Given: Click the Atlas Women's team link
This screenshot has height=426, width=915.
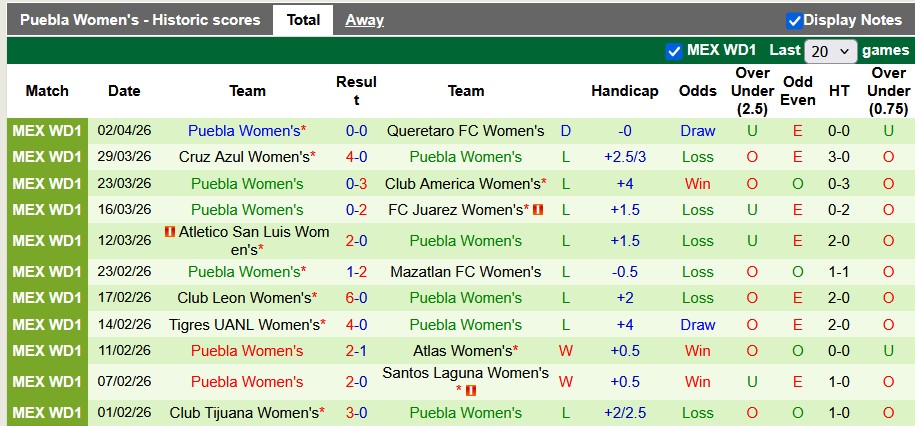Looking at the screenshot, I should [463, 351].
